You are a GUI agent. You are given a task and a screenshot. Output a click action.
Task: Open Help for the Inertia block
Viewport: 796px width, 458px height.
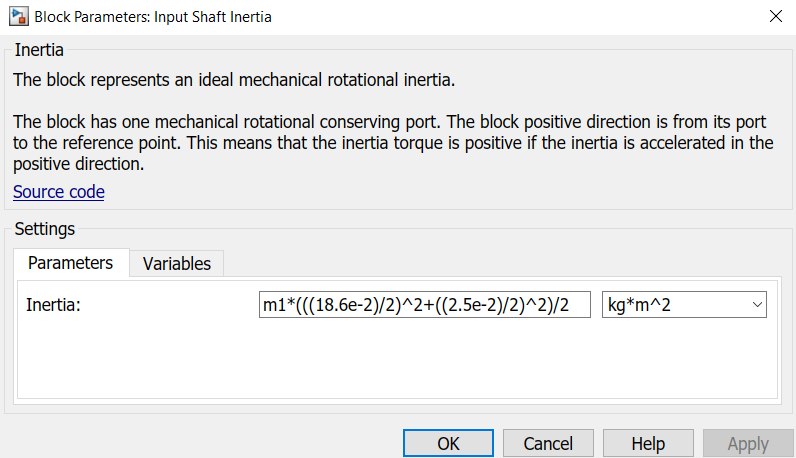tap(648, 443)
